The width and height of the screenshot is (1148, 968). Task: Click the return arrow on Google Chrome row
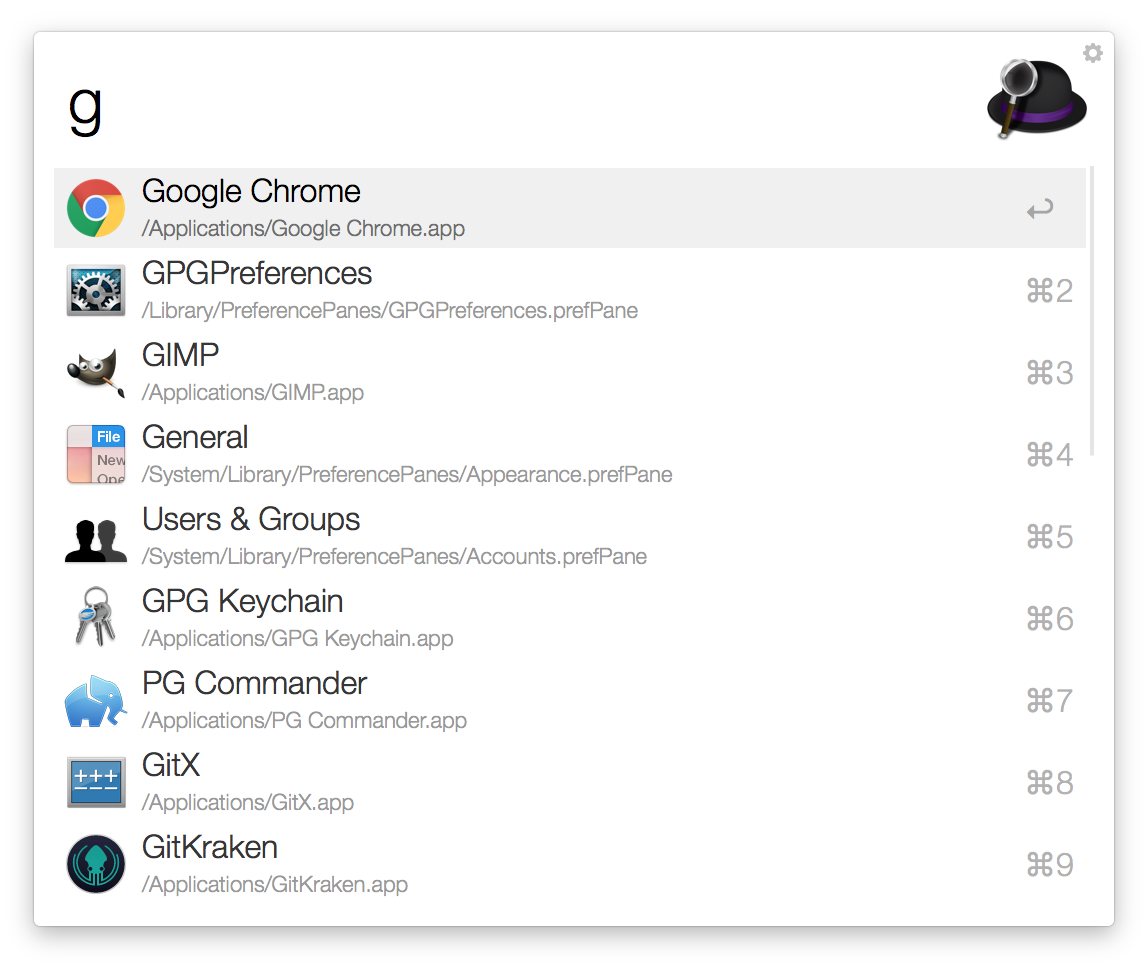[x=1040, y=209]
